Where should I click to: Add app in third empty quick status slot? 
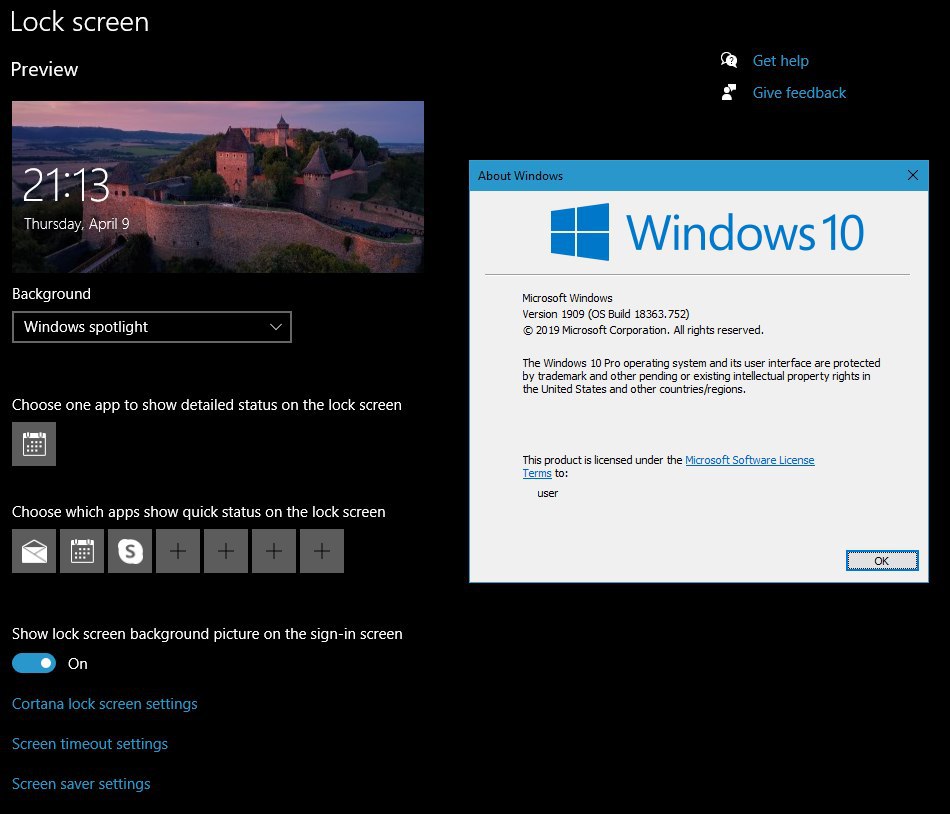(x=274, y=551)
